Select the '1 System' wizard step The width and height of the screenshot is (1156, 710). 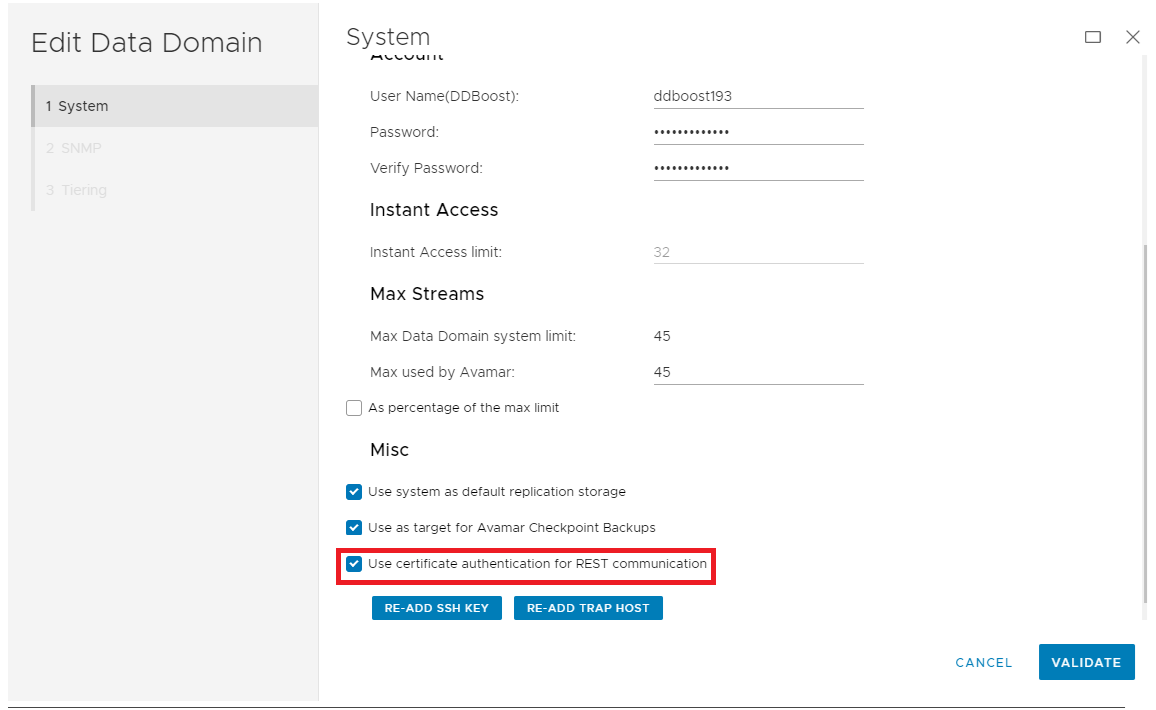click(x=175, y=106)
